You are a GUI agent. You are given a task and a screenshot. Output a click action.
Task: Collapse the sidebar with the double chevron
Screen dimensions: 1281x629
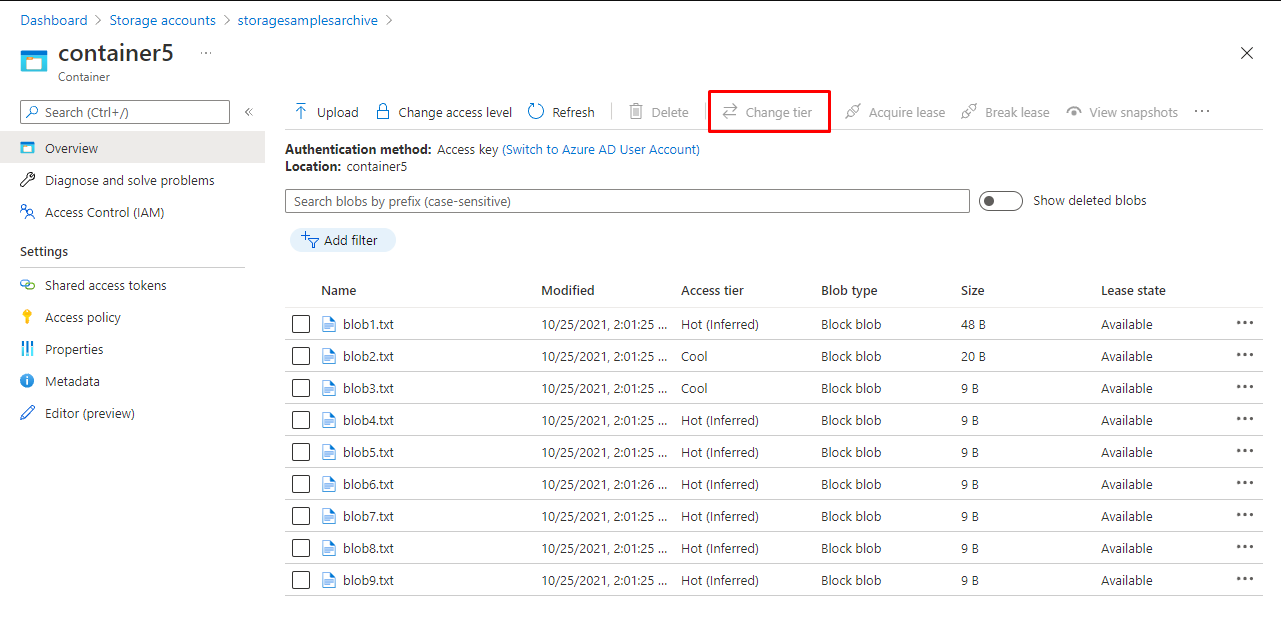pos(249,112)
